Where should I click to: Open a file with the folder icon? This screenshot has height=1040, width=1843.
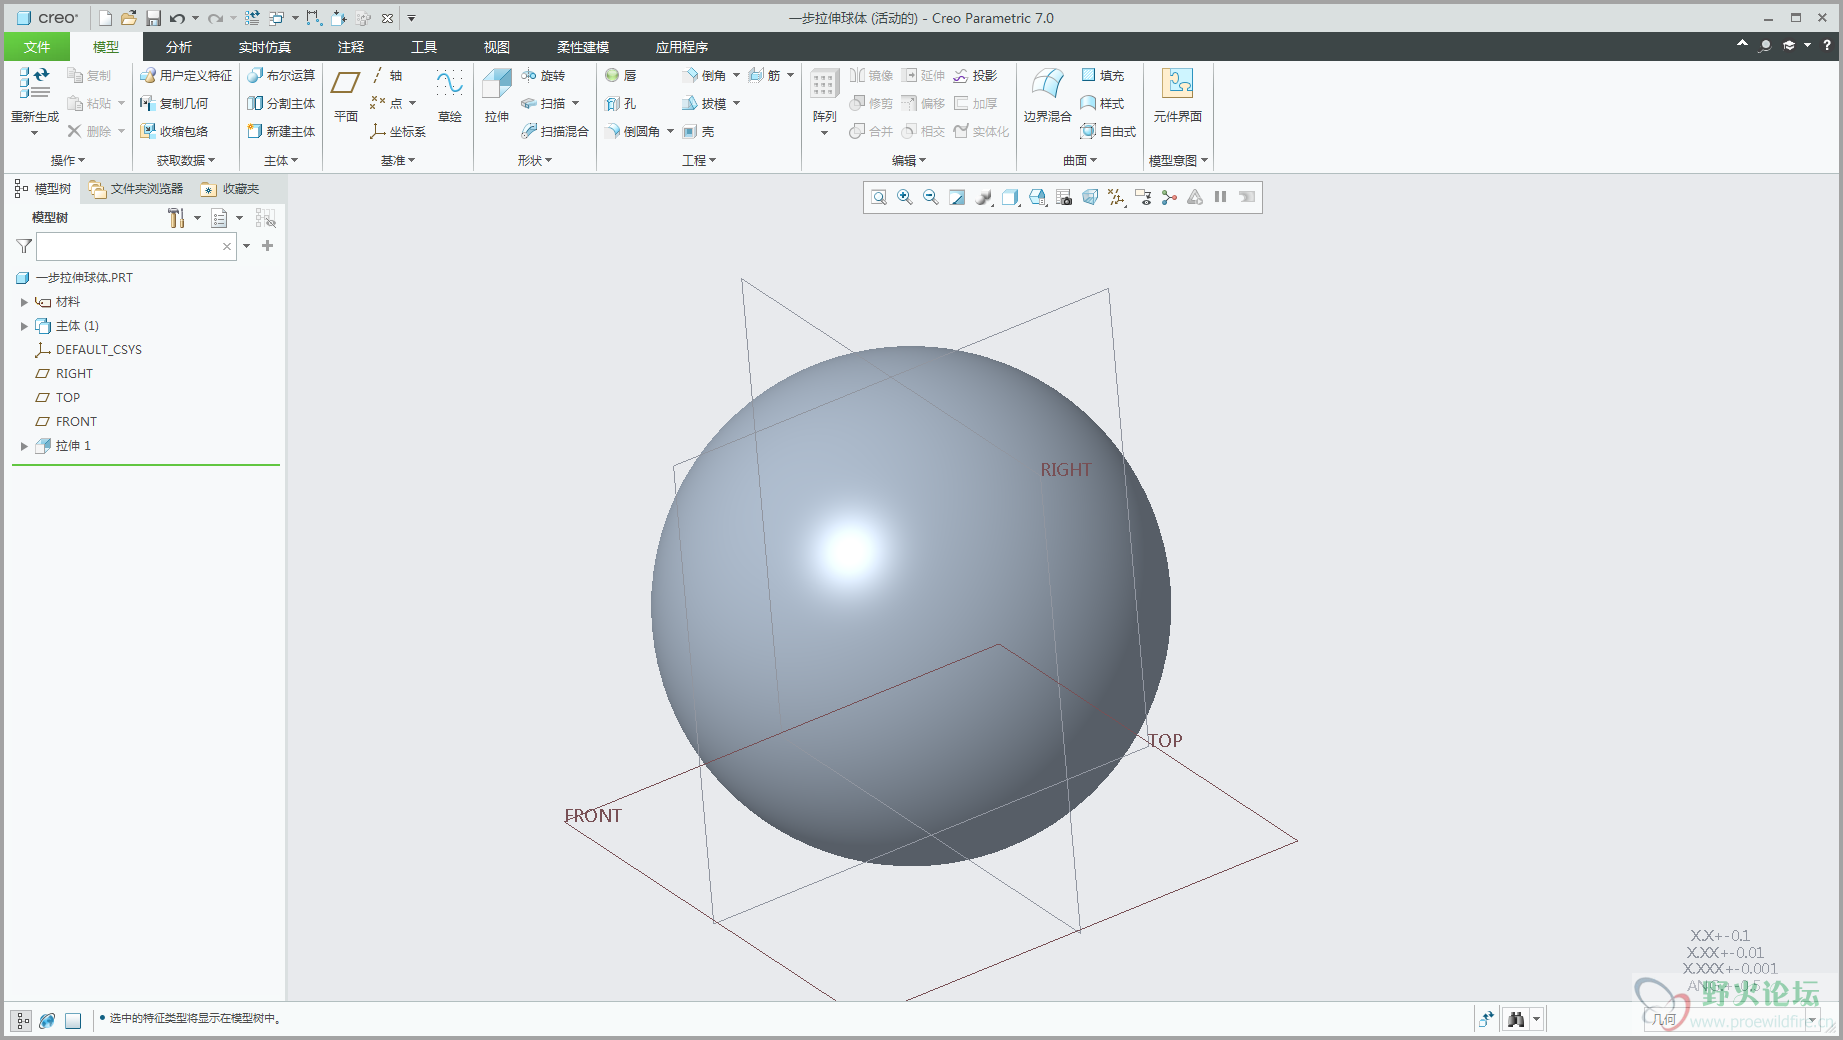click(x=129, y=18)
